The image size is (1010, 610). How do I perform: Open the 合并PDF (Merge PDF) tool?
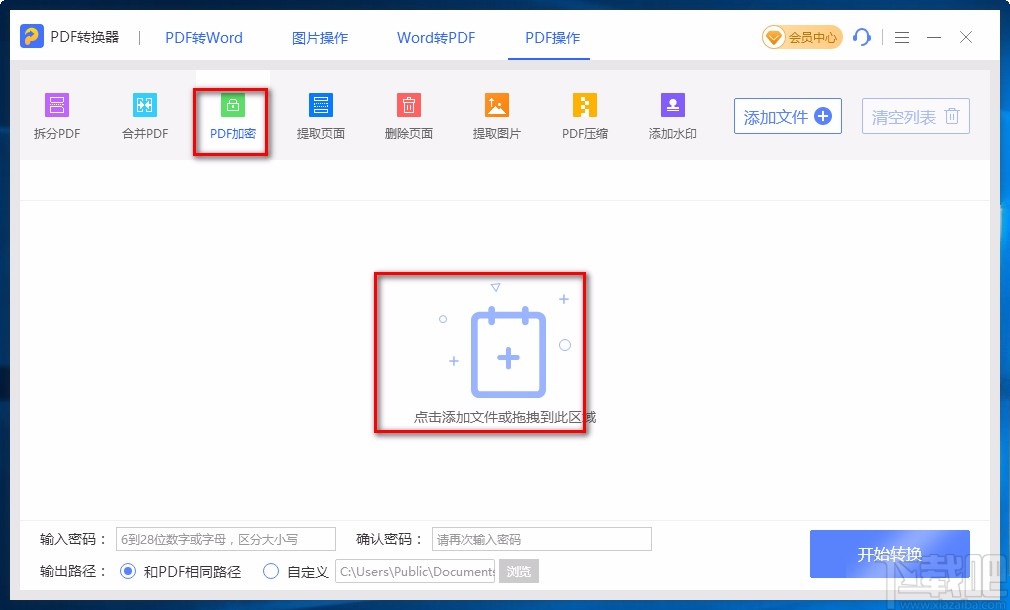143,115
